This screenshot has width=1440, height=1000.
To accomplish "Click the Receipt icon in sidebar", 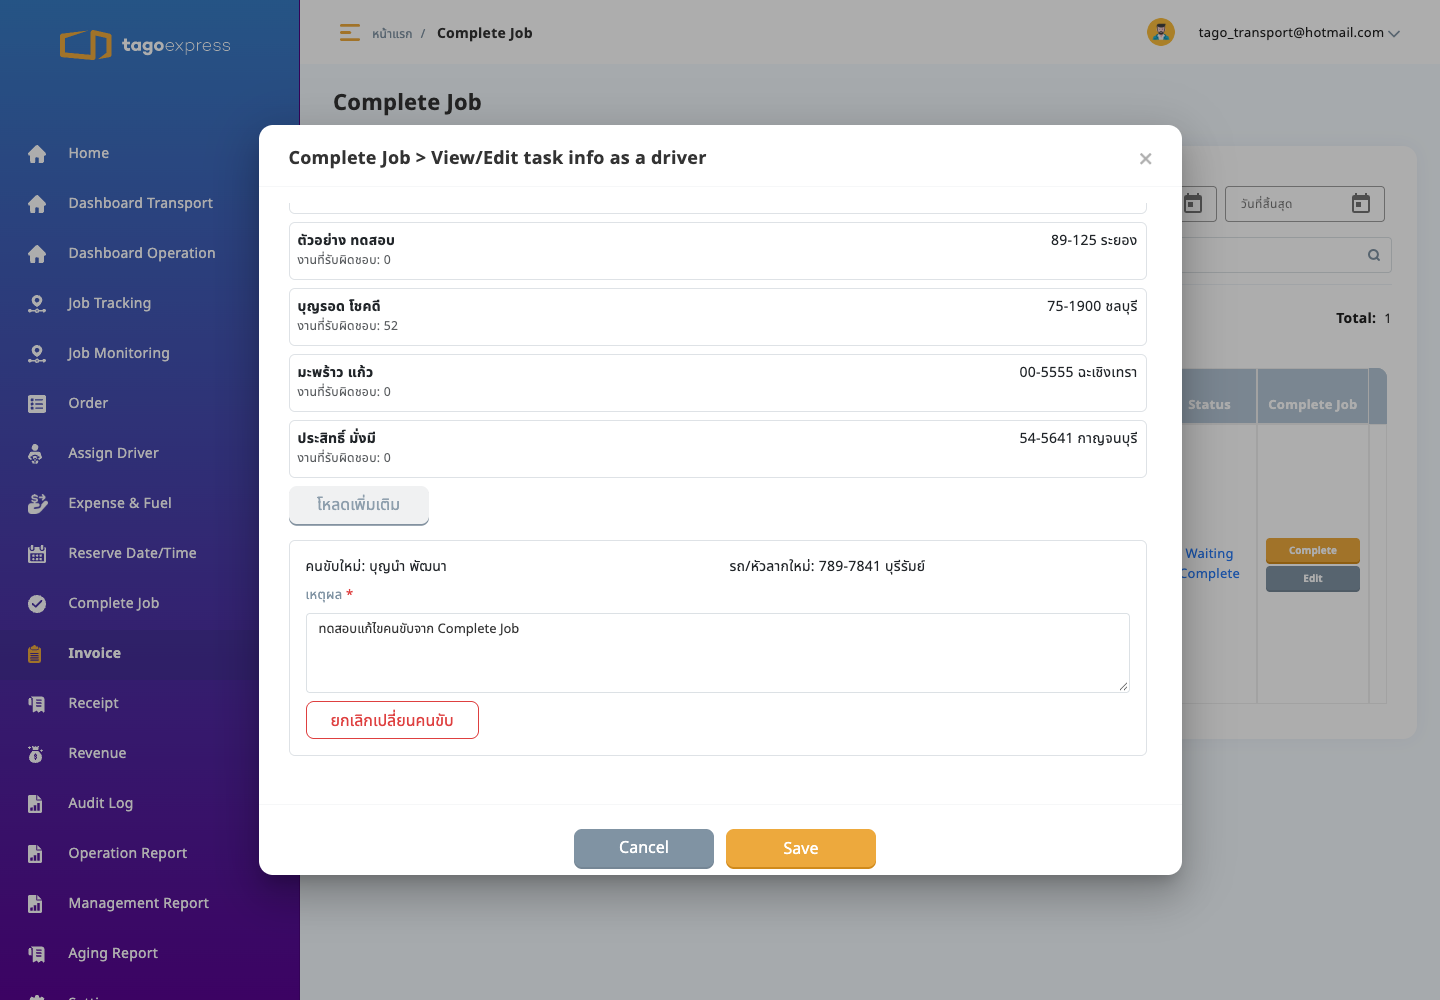I will (x=37, y=703).
